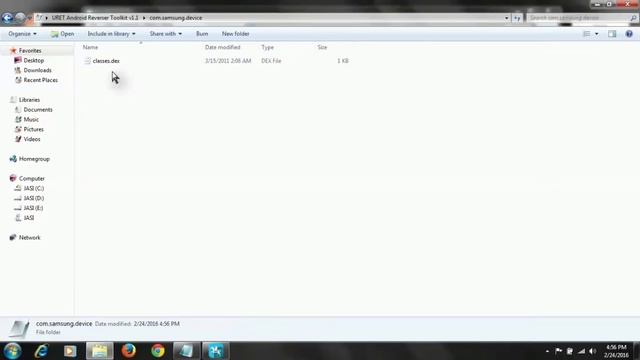The height and width of the screenshot is (360, 640).
Task: Open Help with question mark icon
Action: 629,34
